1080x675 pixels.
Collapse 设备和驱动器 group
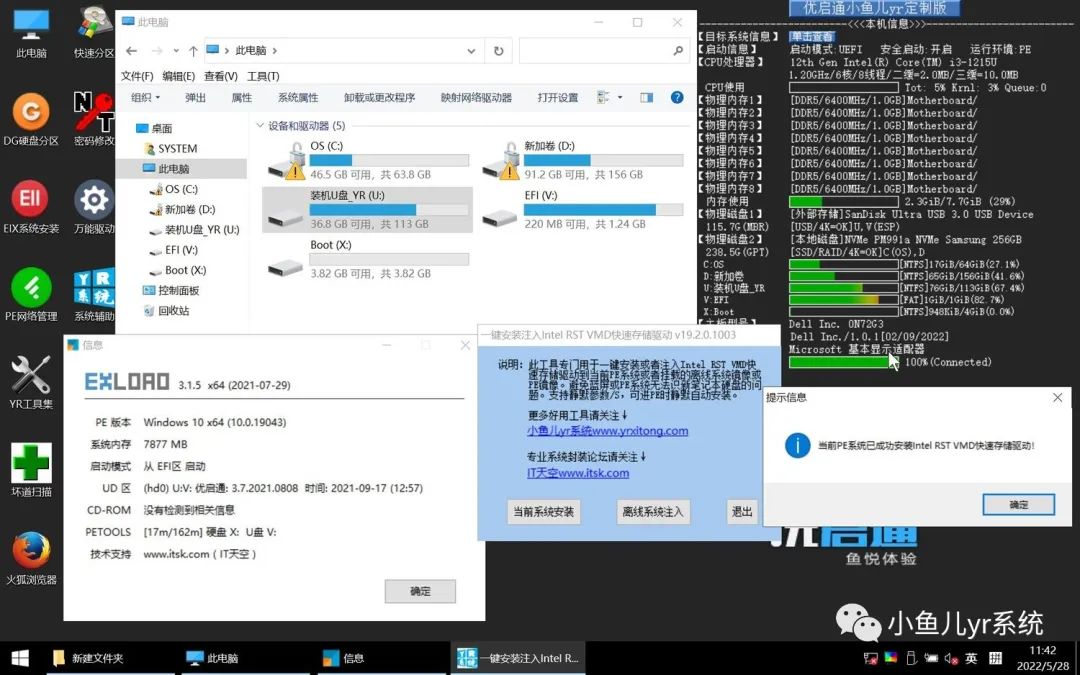260,125
